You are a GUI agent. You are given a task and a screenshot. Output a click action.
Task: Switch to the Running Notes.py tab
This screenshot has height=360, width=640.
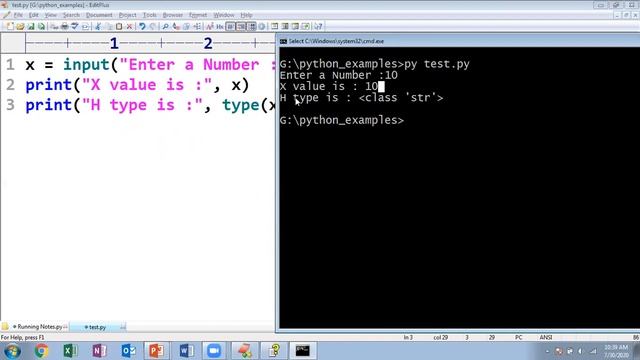click(40, 327)
